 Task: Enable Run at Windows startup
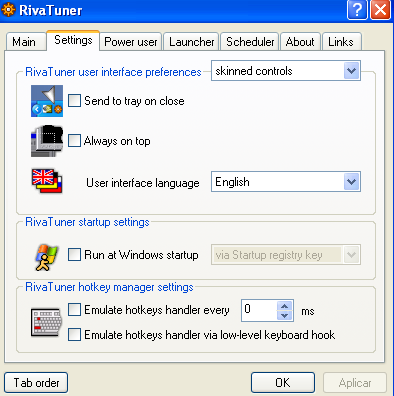tap(74, 255)
